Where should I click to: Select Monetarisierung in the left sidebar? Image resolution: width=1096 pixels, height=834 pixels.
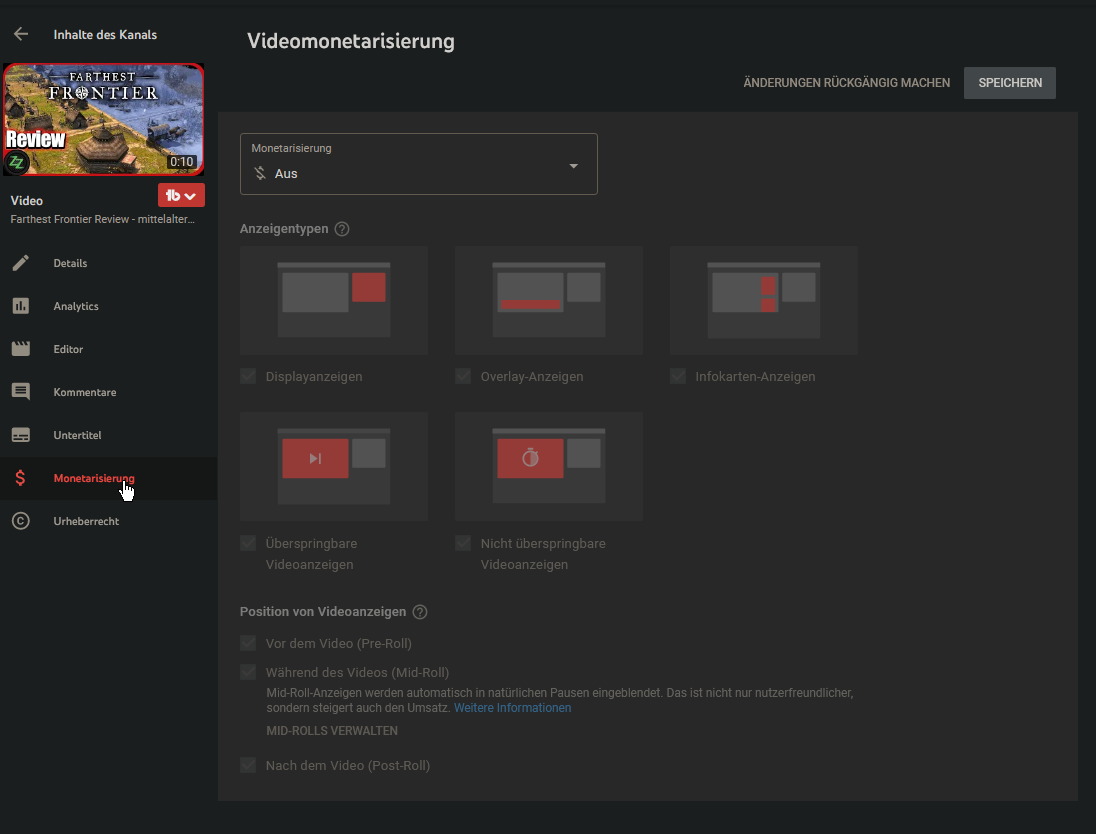pyautogui.click(x=94, y=478)
